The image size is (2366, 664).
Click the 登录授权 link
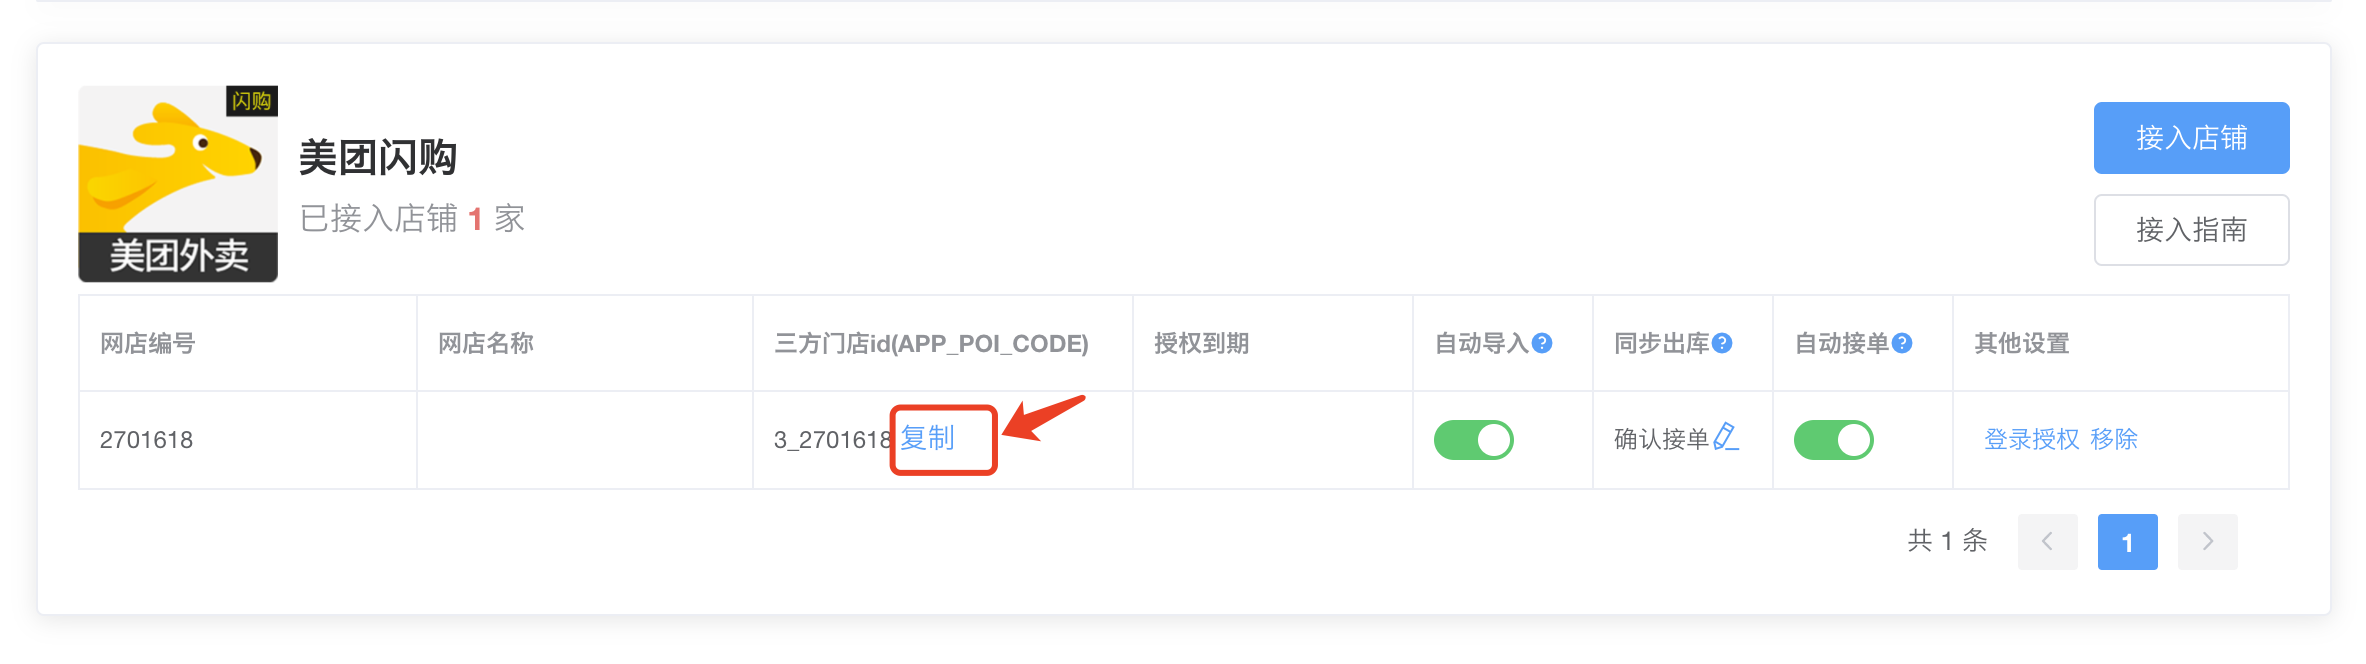tap(2031, 439)
